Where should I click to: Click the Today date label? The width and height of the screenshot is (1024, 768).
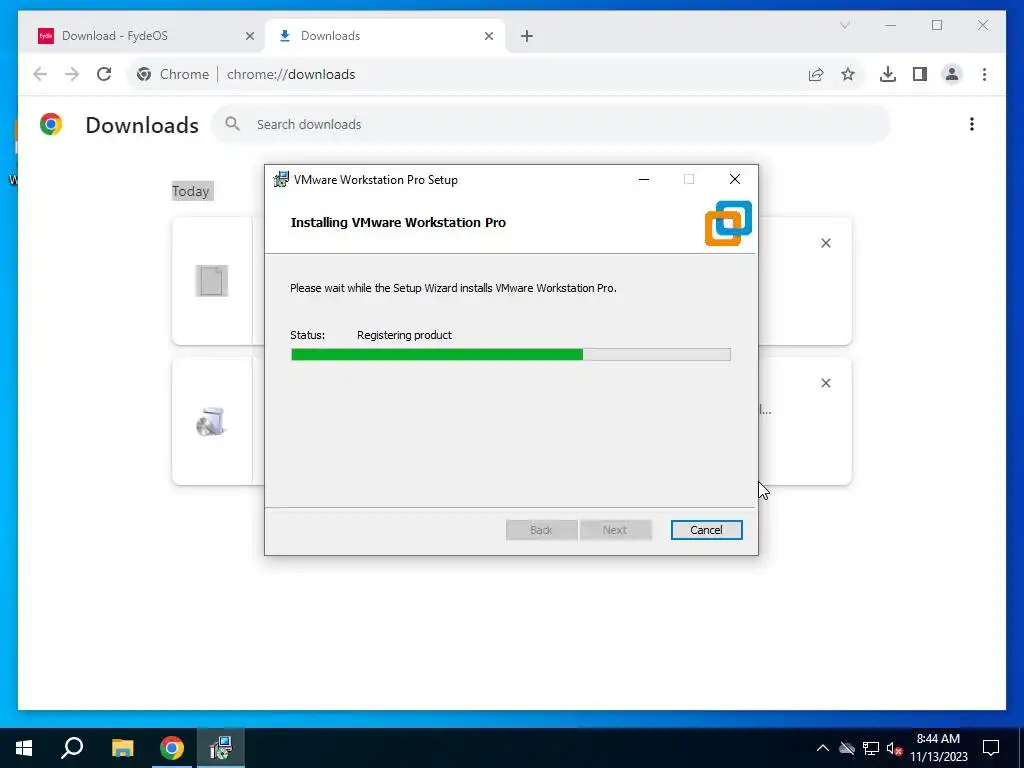tap(191, 191)
